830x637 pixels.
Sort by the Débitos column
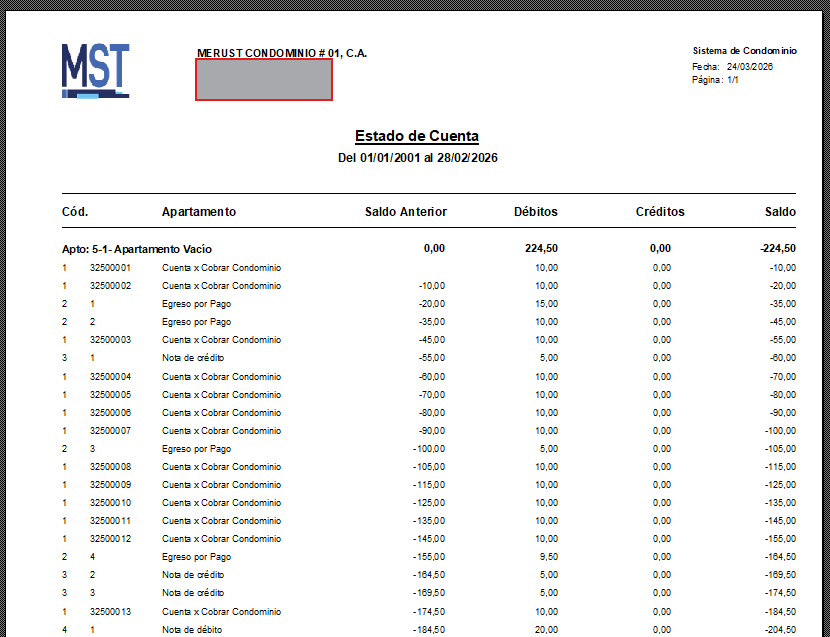tap(536, 211)
